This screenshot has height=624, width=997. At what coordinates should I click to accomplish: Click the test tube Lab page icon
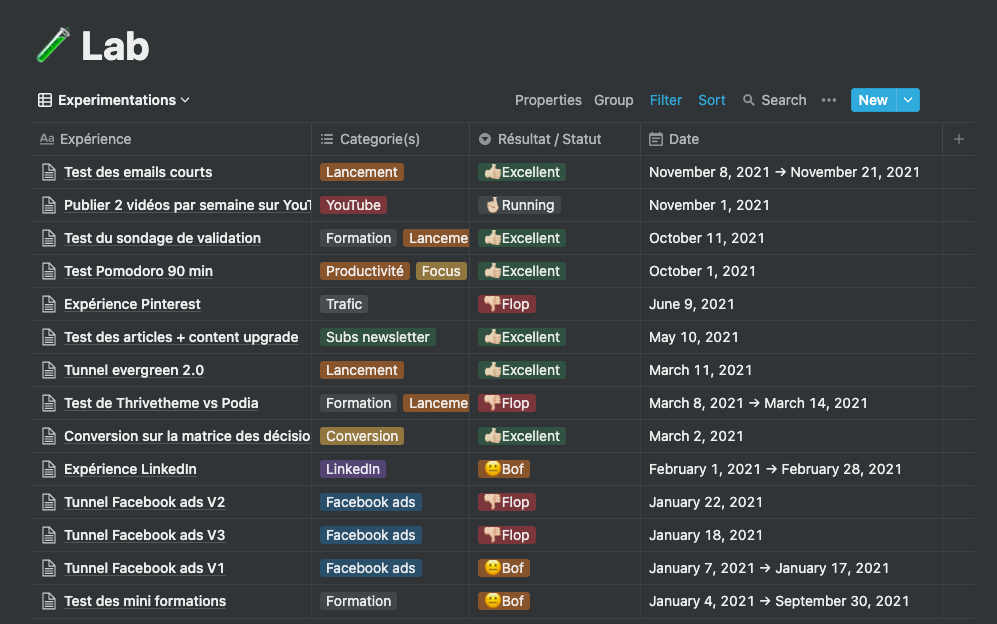point(53,46)
